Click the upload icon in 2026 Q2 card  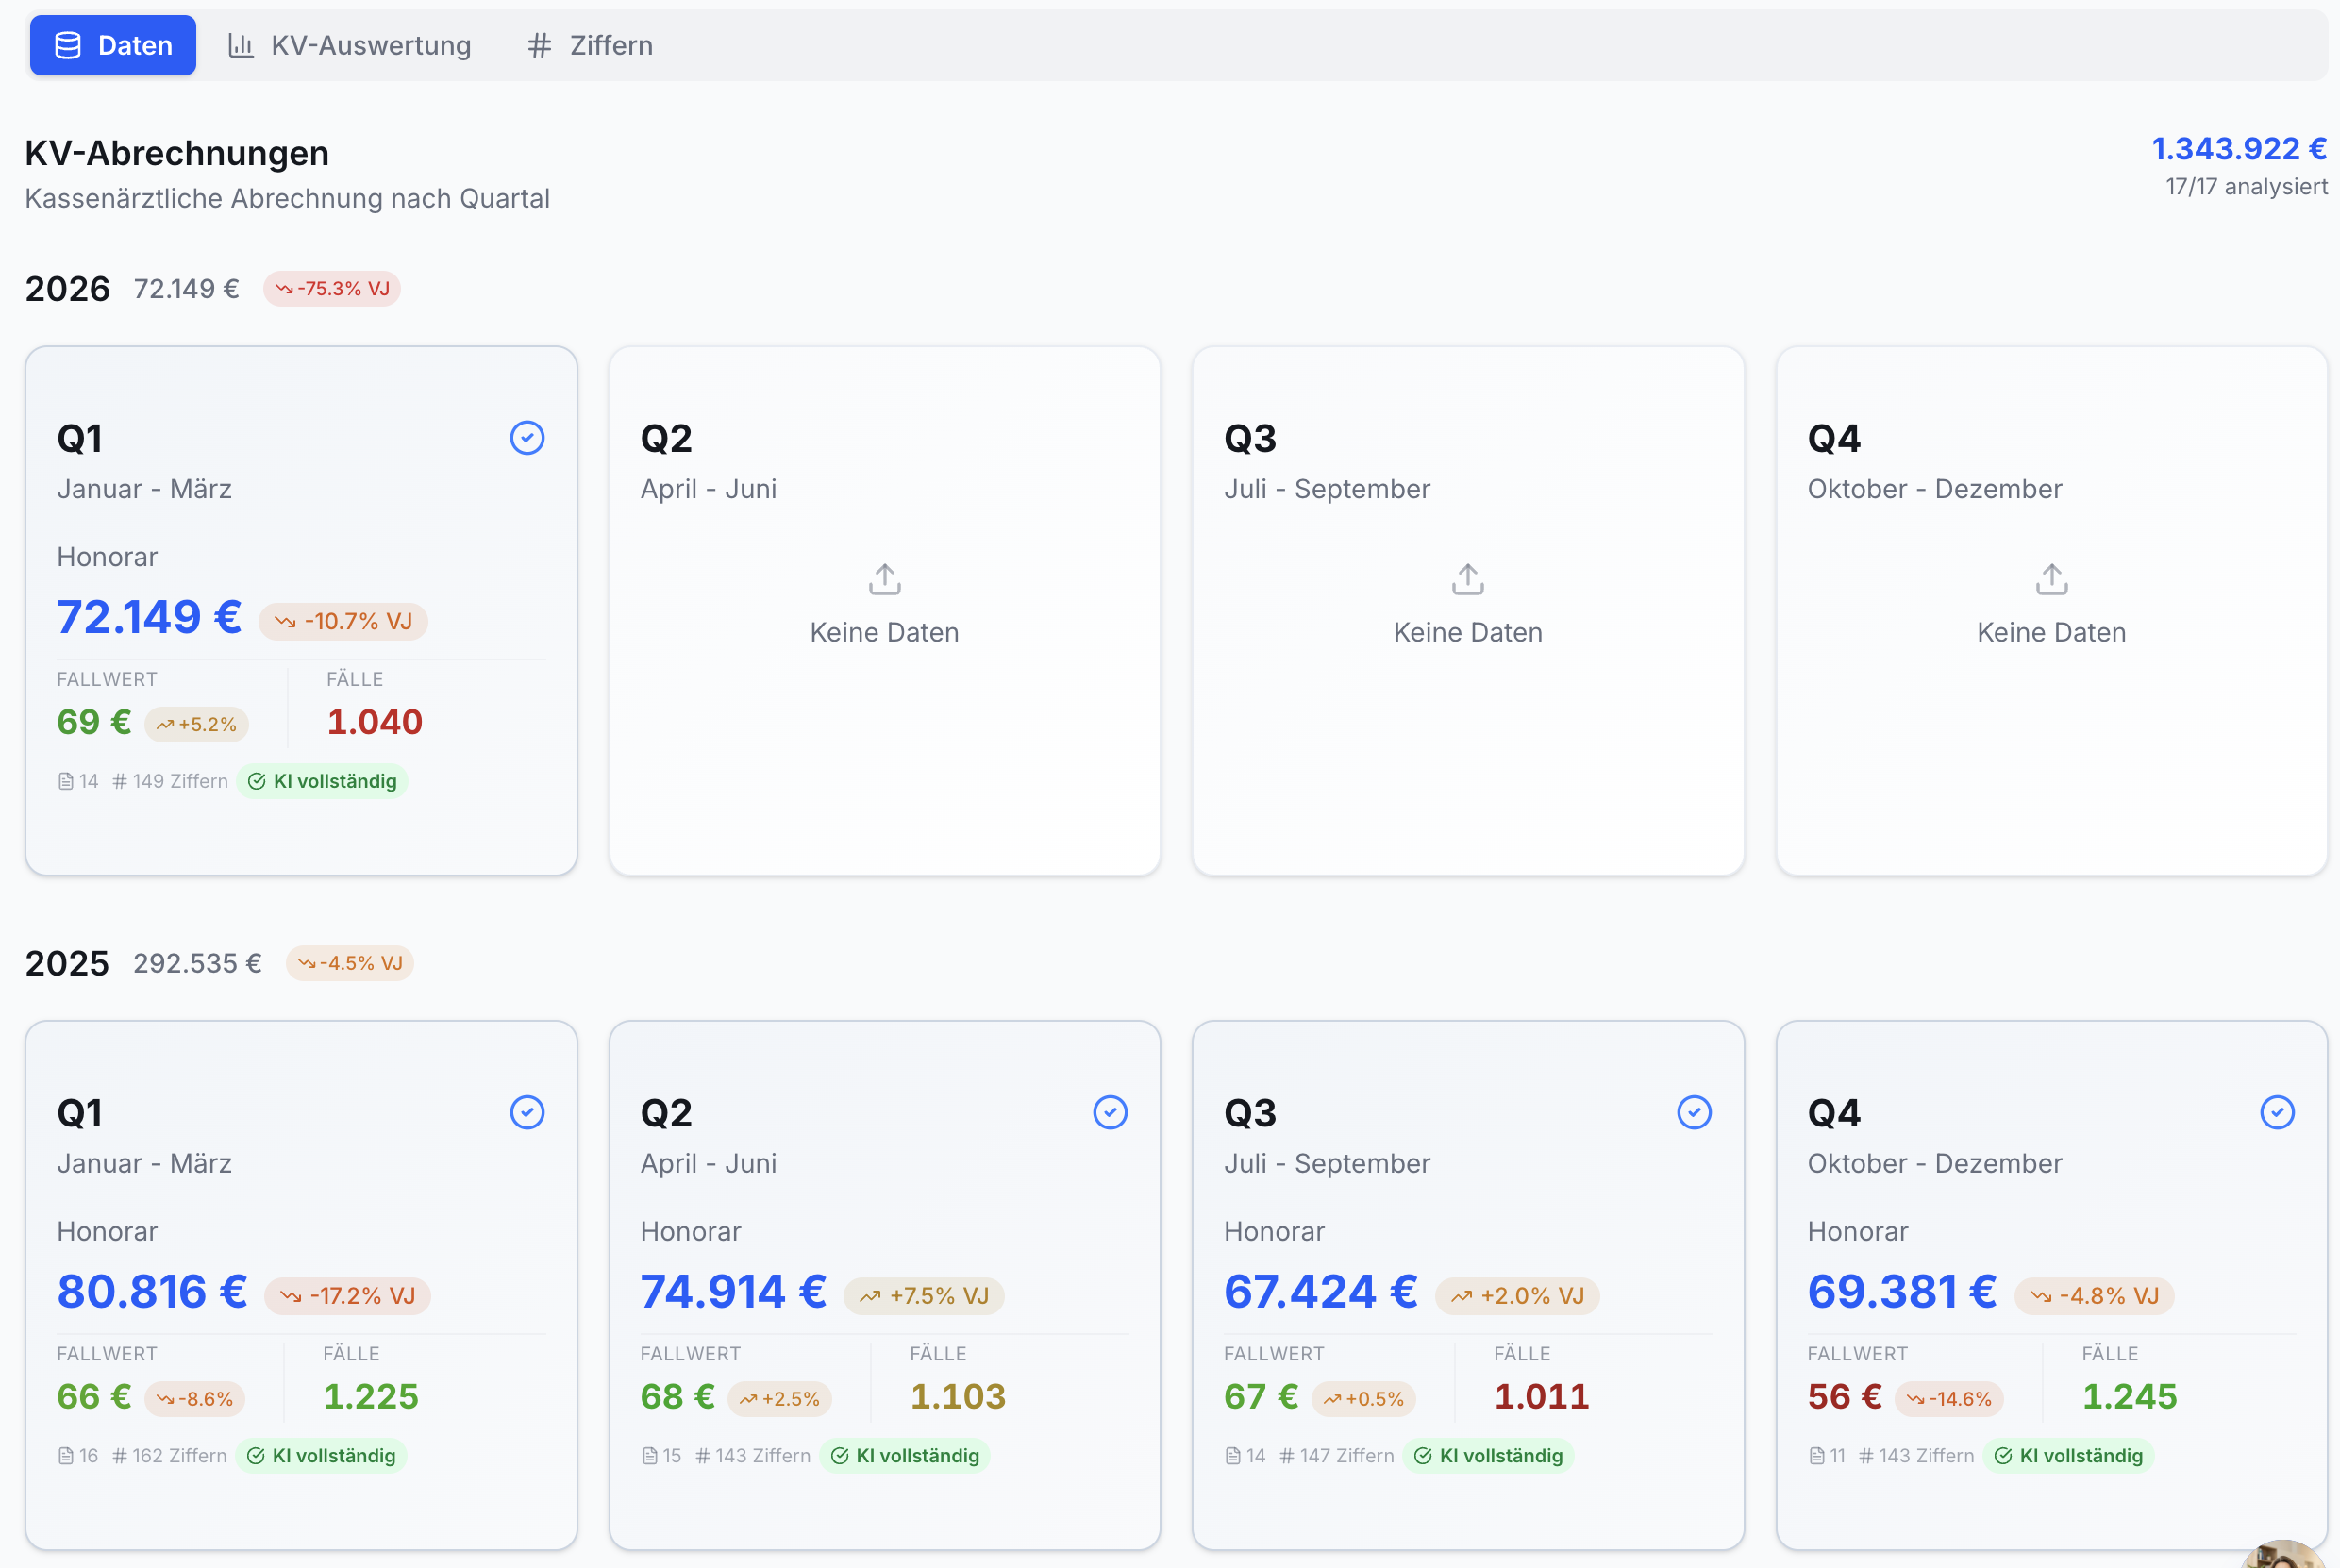(885, 578)
